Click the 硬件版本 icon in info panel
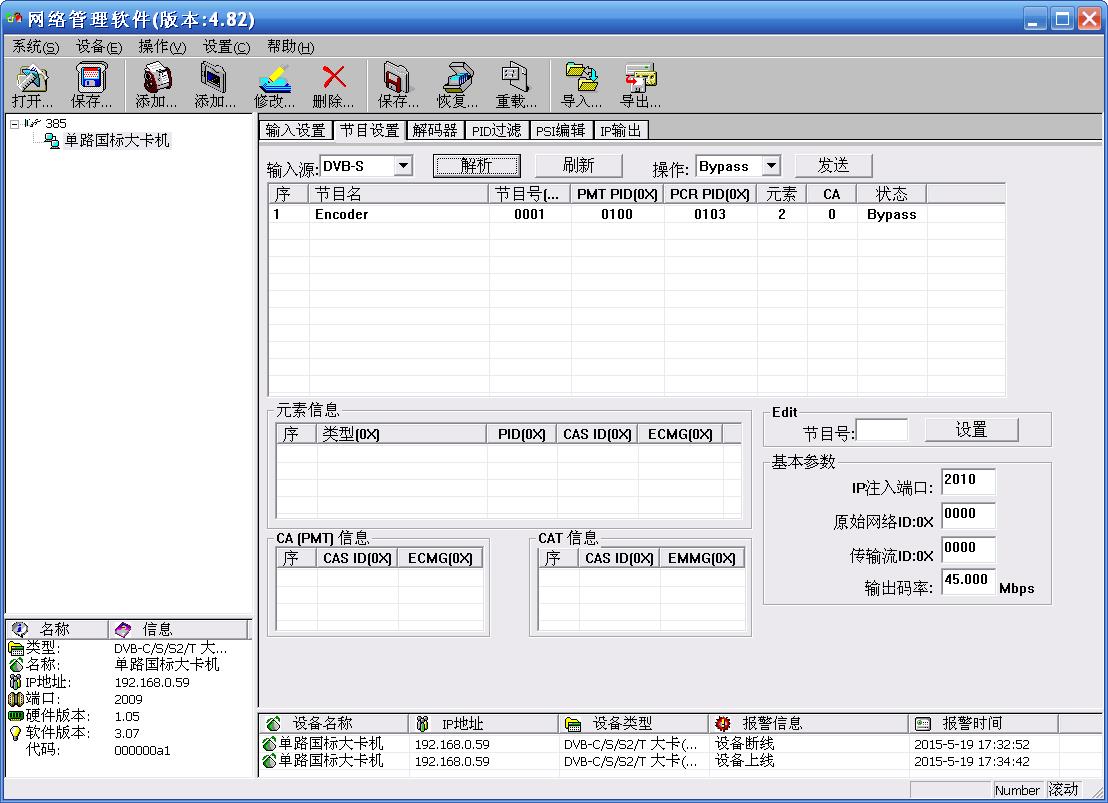1108x803 pixels. pyautogui.click(x=16, y=716)
